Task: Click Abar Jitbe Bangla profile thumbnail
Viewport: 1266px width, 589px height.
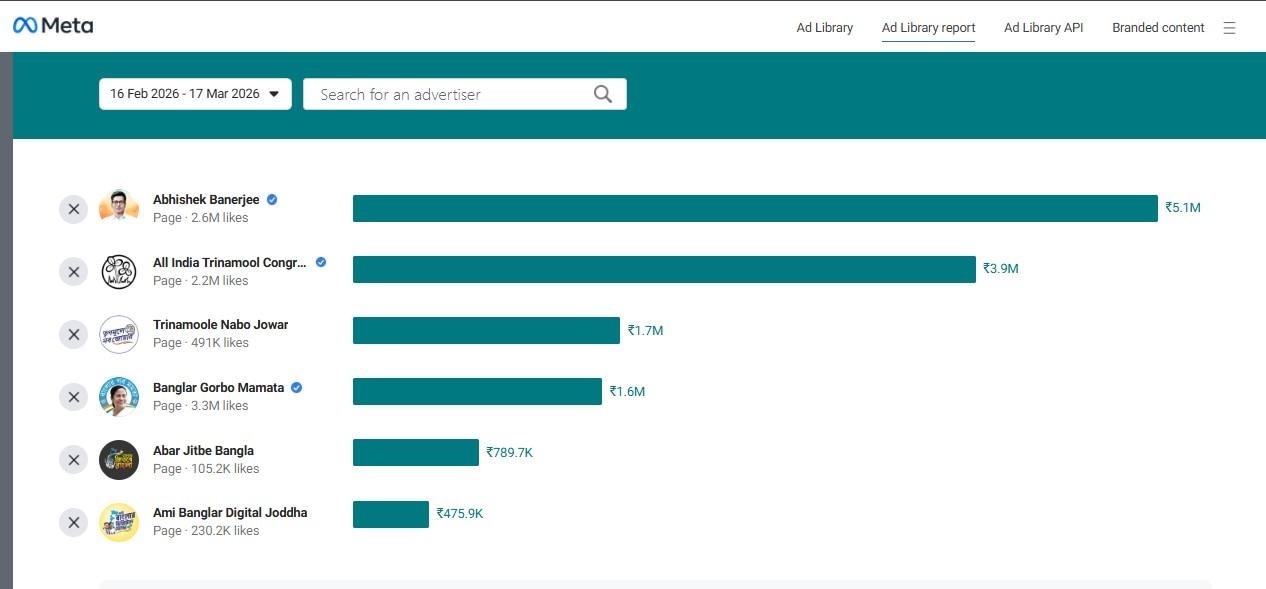Action: pyautogui.click(x=119, y=460)
